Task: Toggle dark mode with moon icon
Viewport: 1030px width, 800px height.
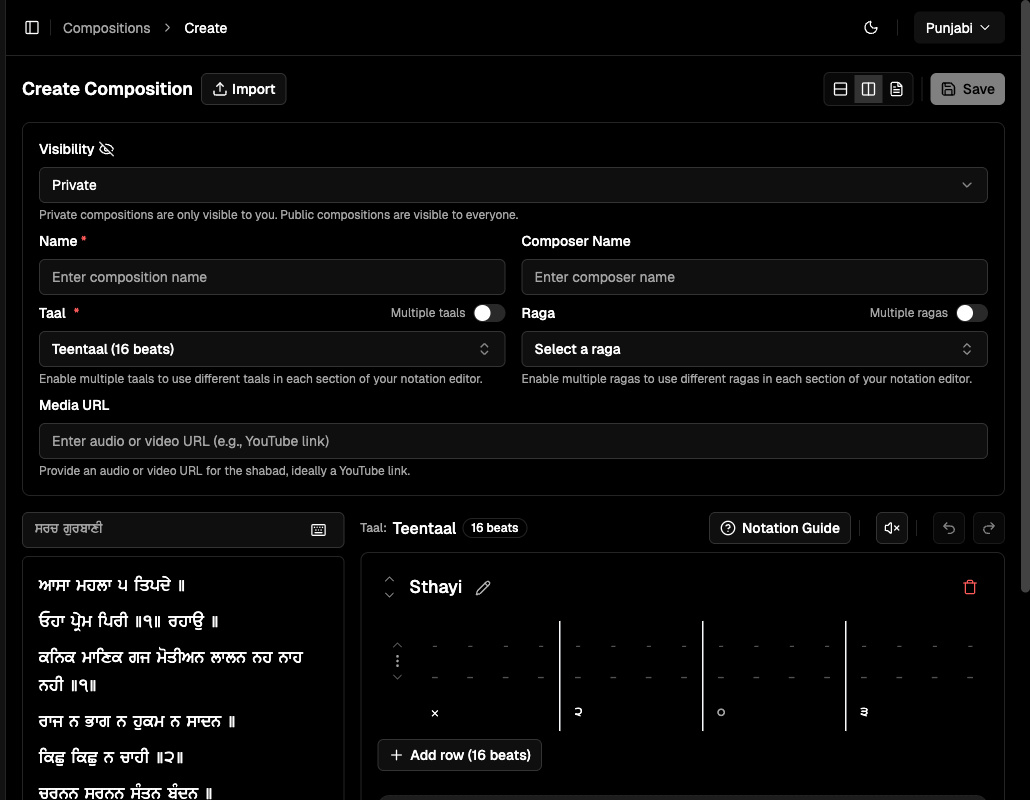Action: click(x=870, y=27)
